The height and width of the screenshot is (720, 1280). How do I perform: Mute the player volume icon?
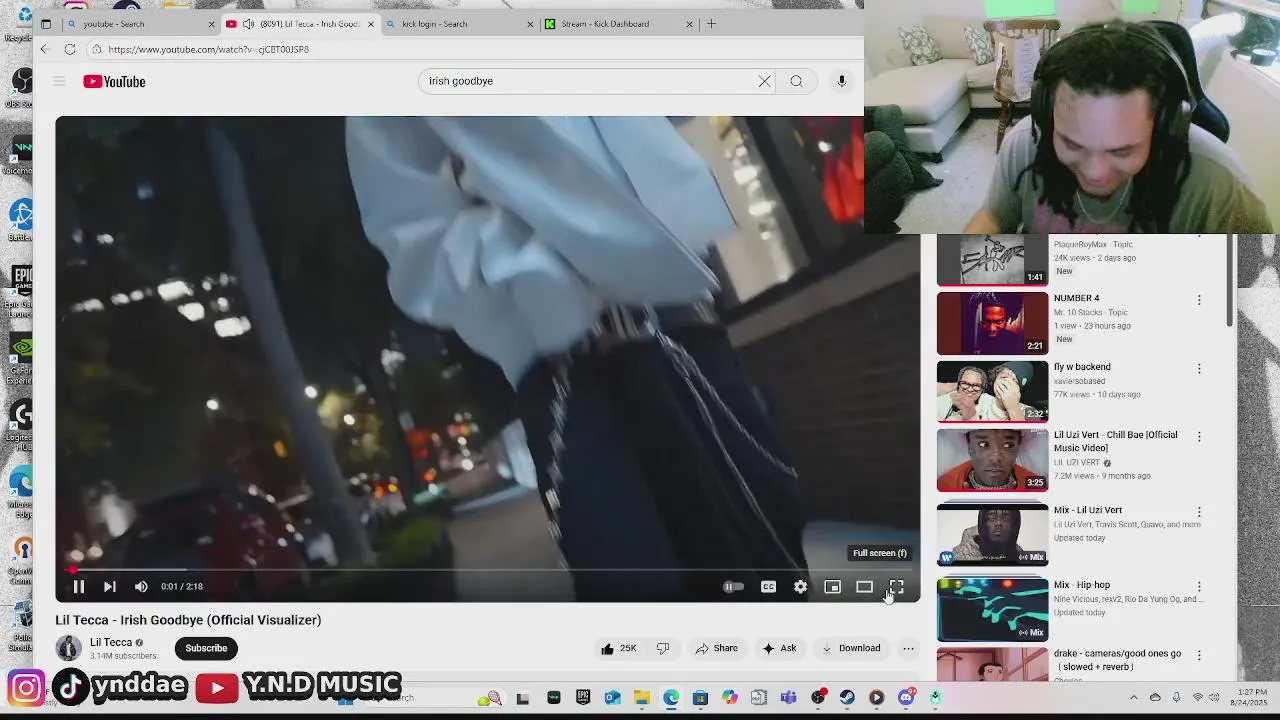point(141,587)
